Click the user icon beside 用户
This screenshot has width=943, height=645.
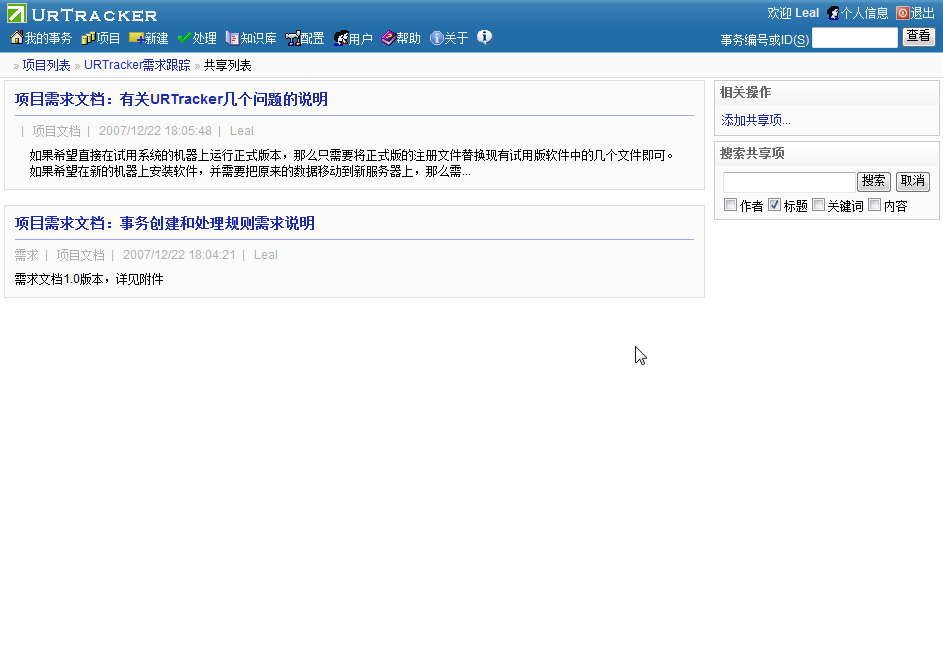click(341, 39)
